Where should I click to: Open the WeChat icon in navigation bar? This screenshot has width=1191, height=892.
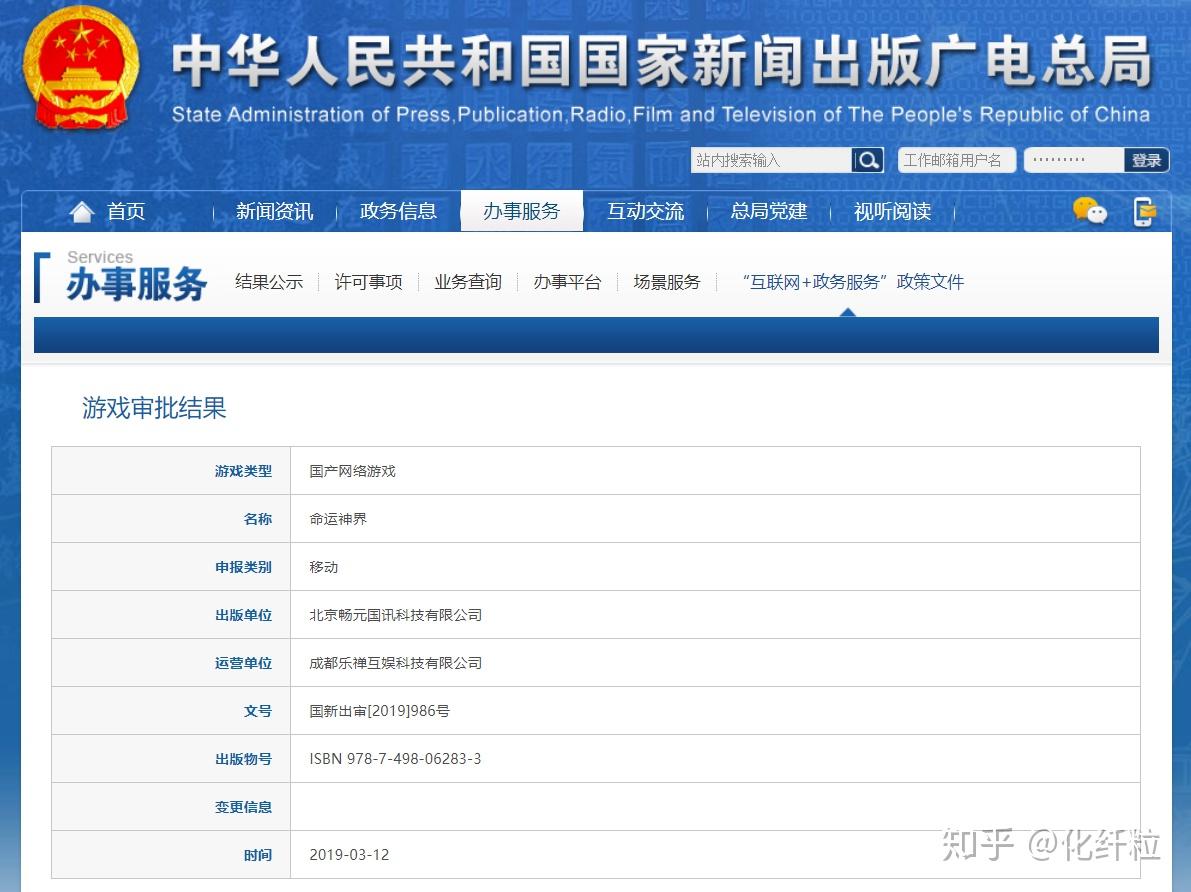point(1089,211)
